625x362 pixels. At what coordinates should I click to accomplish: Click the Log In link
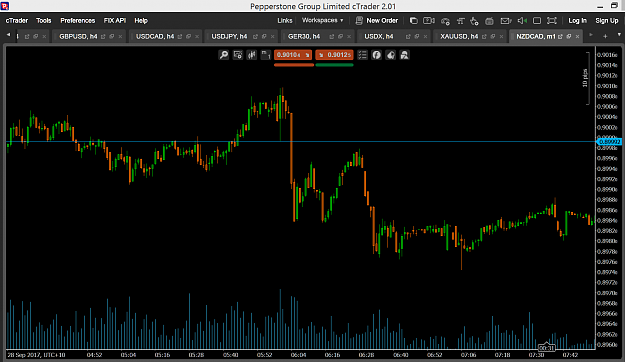[x=577, y=20]
